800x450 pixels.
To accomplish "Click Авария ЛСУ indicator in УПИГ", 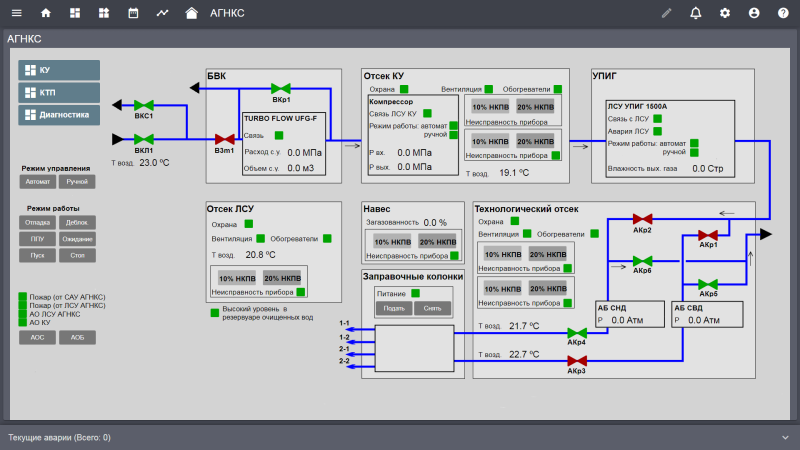I will point(658,131).
